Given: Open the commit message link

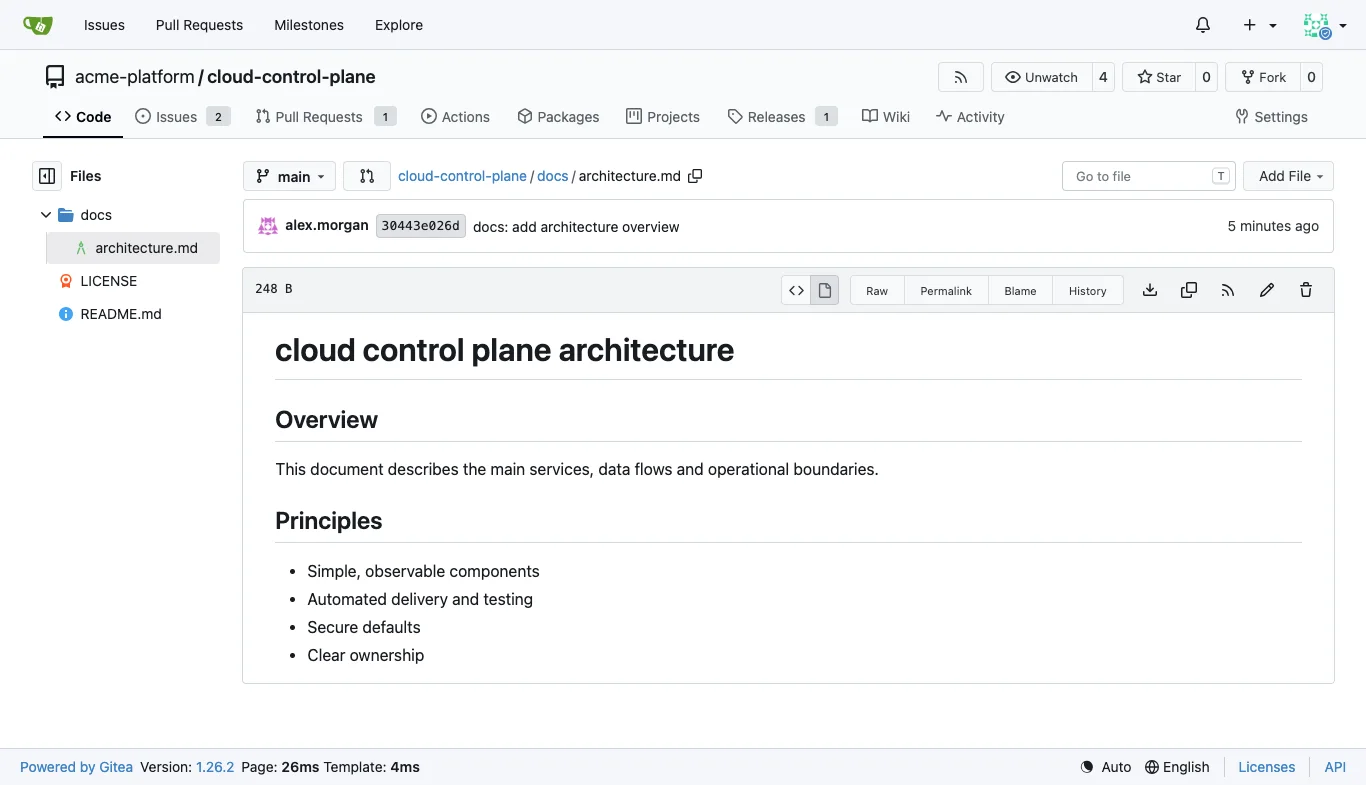Looking at the screenshot, I should pyautogui.click(x=576, y=227).
